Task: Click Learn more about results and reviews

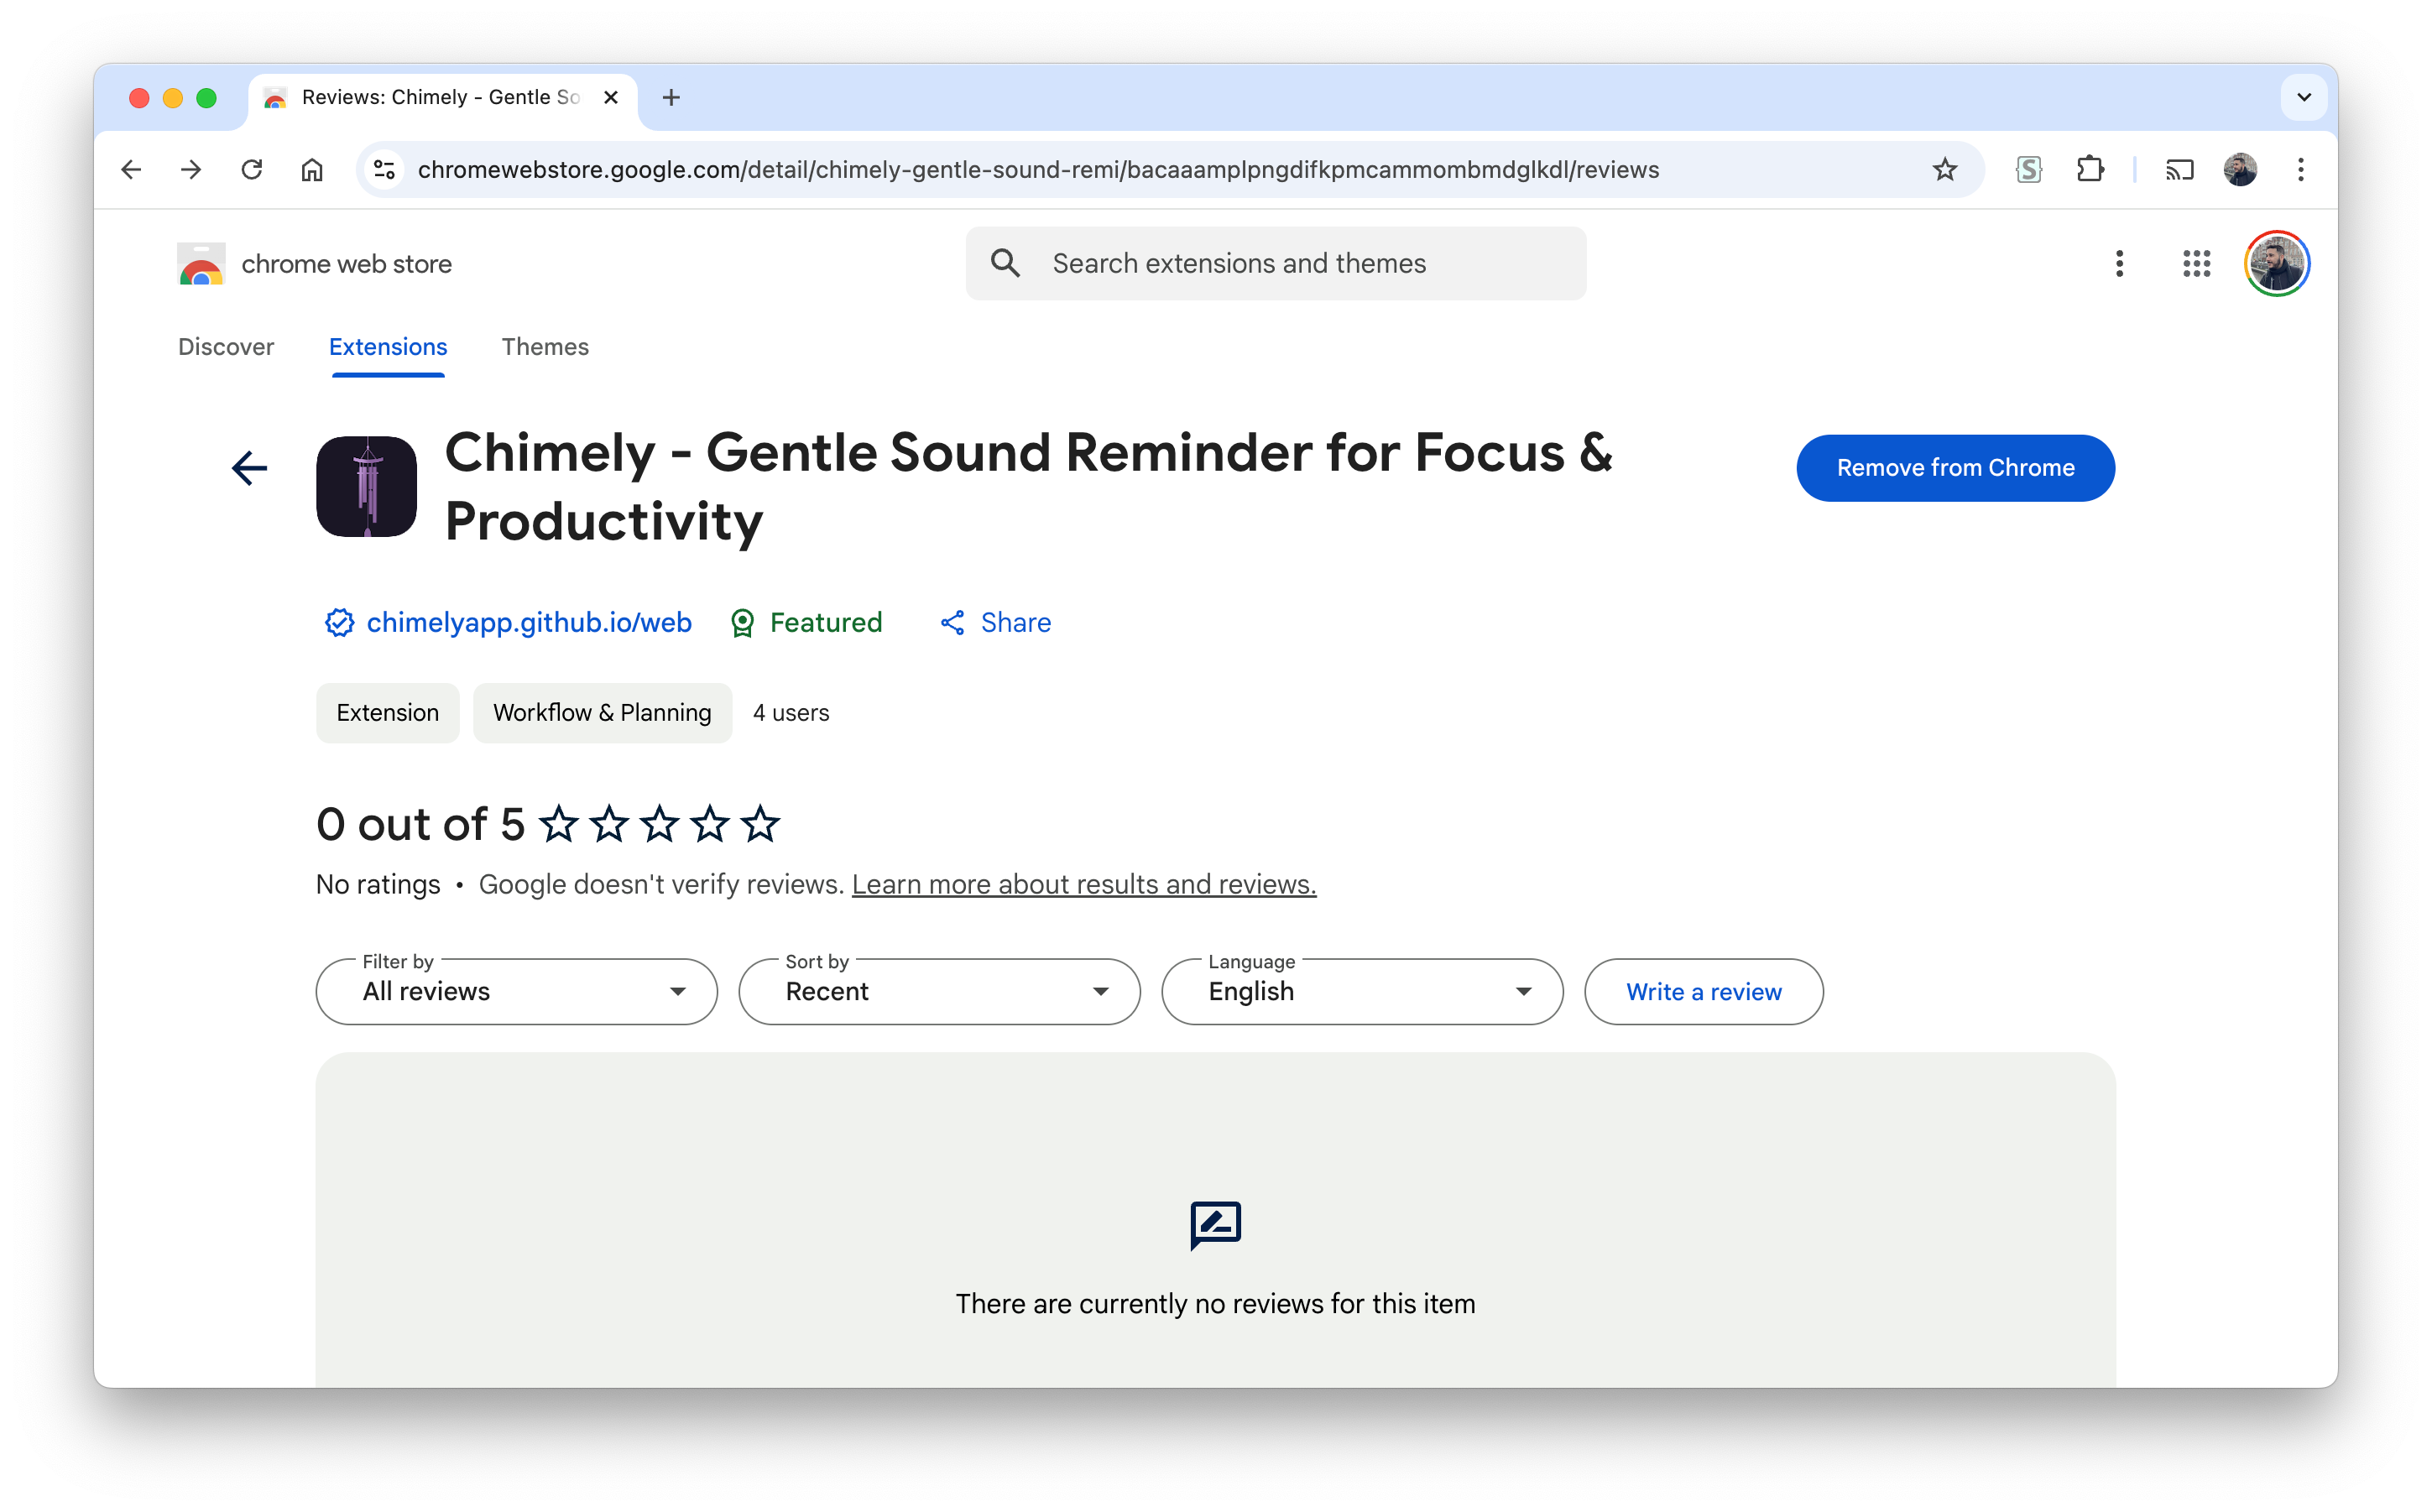Action: [1083, 884]
